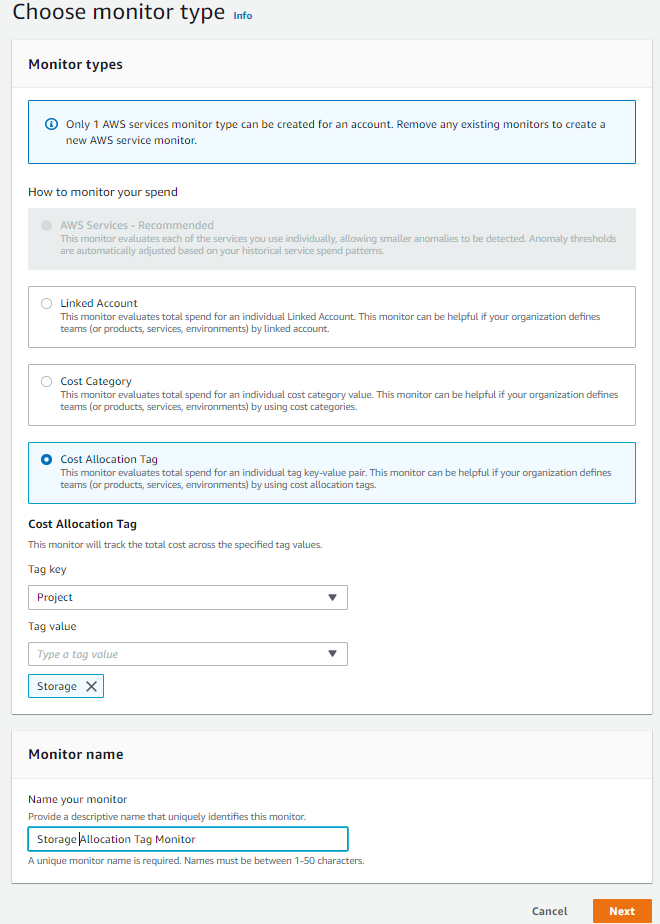Image resolution: width=660 pixels, height=924 pixels.
Task: Select the Linked Account radio button
Action: 46,304
